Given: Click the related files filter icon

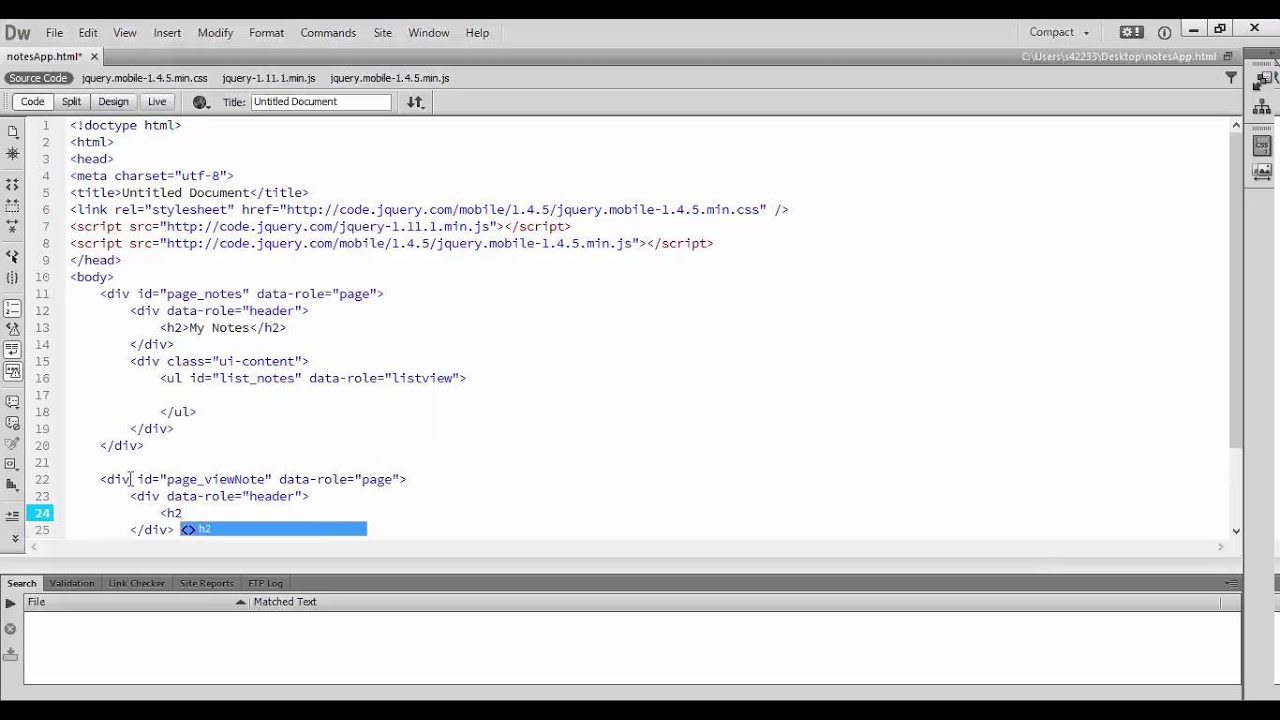Looking at the screenshot, I should 1231,78.
